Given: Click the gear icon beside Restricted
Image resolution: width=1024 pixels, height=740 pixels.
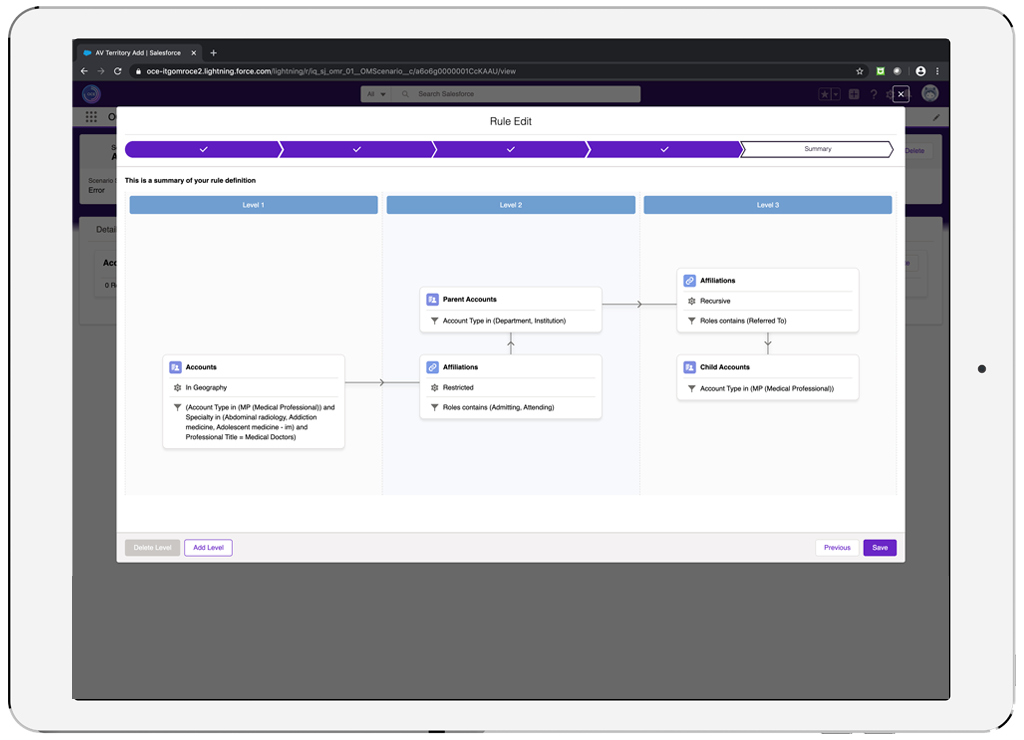Looking at the screenshot, I should pyautogui.click(x=433, y=387).
